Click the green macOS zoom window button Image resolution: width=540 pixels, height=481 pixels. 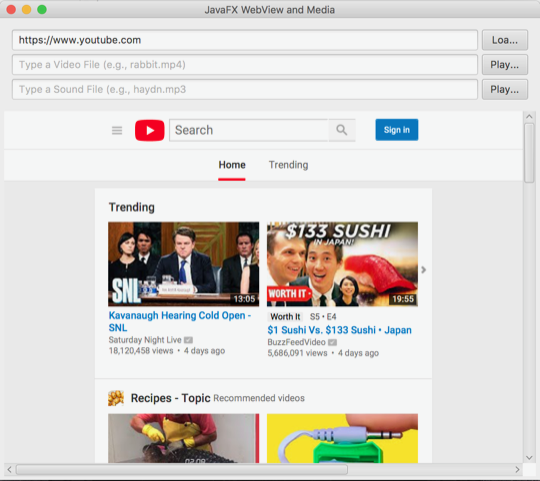pos(42,10)
